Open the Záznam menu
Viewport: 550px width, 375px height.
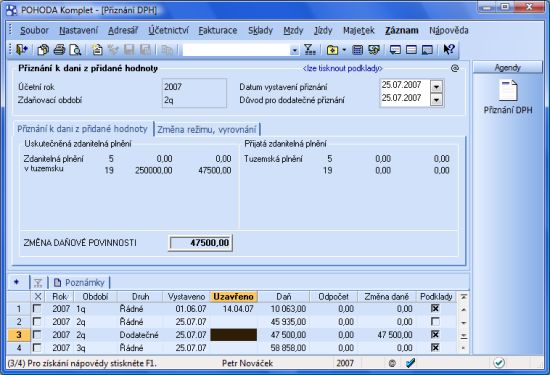point(402,31)
